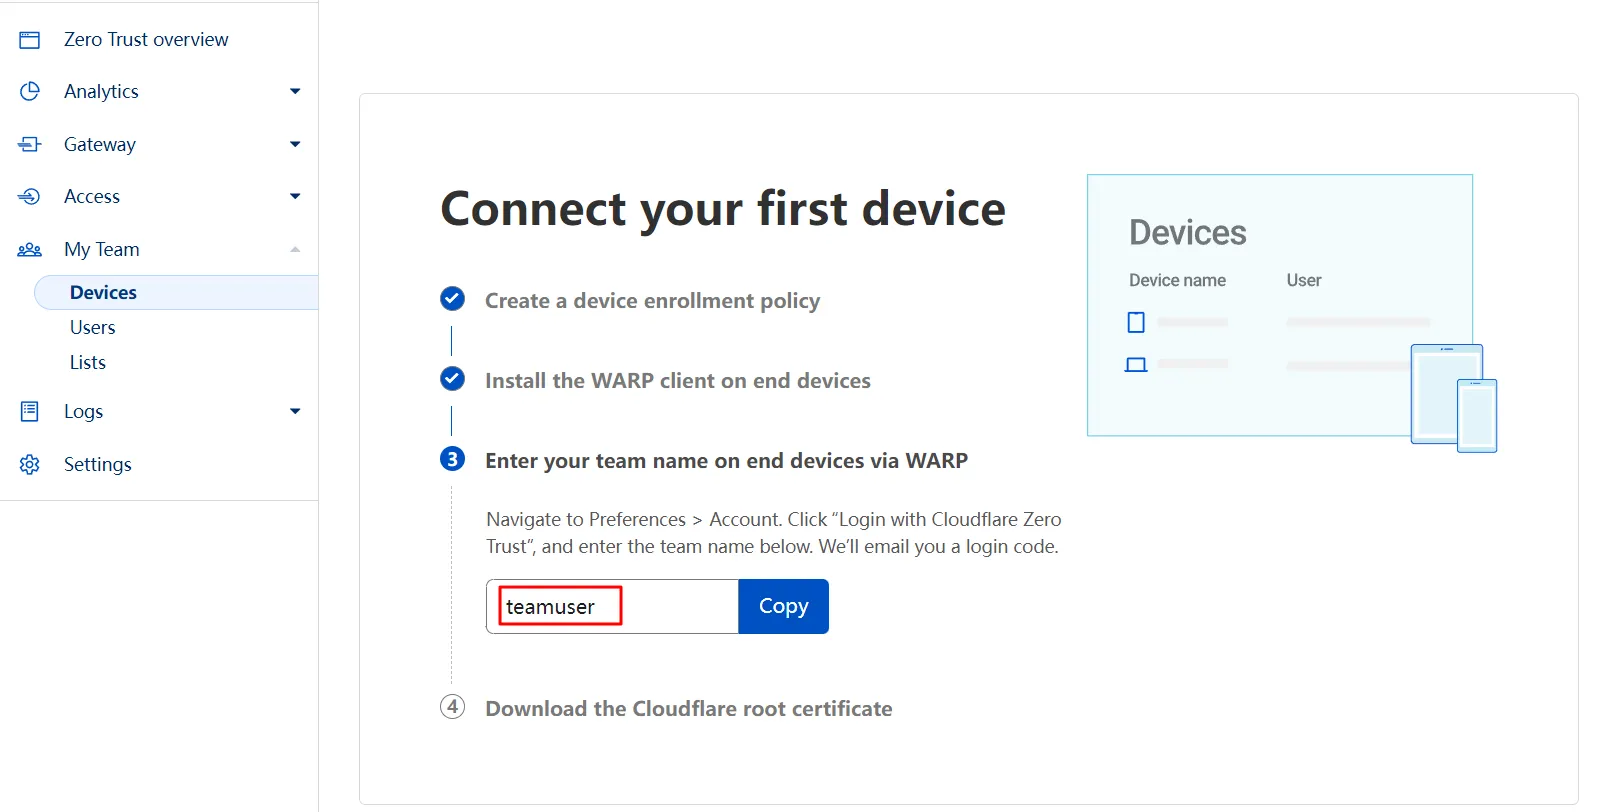Click 'Enter your team name on end devices via WARP'

726,460
